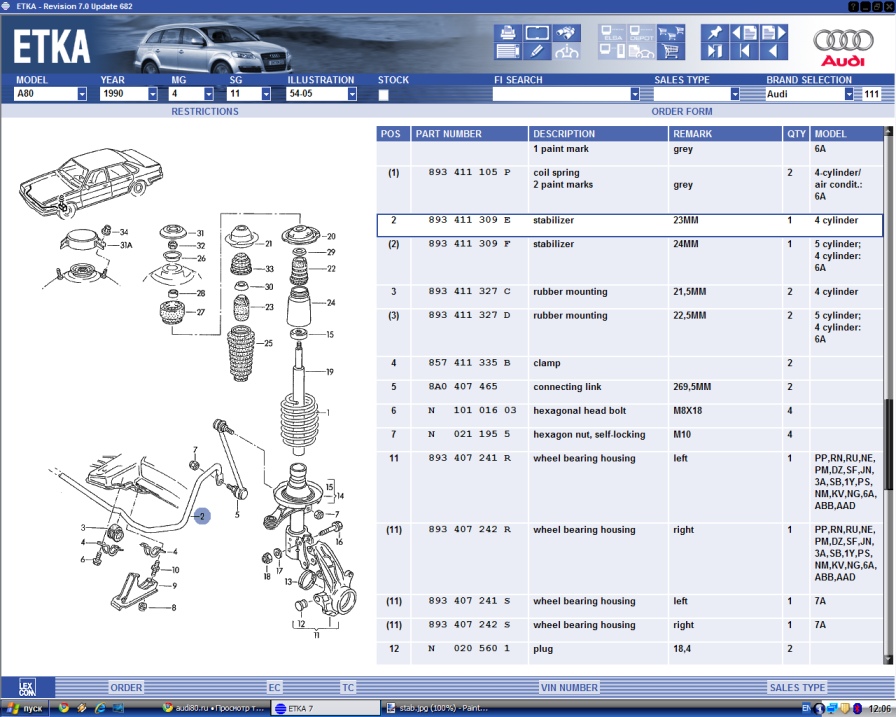The width and height of the screenshot is (896, 717).
Task: Click the single shopping cart icon
Action: pyautogui.click(x=670, y=51)
